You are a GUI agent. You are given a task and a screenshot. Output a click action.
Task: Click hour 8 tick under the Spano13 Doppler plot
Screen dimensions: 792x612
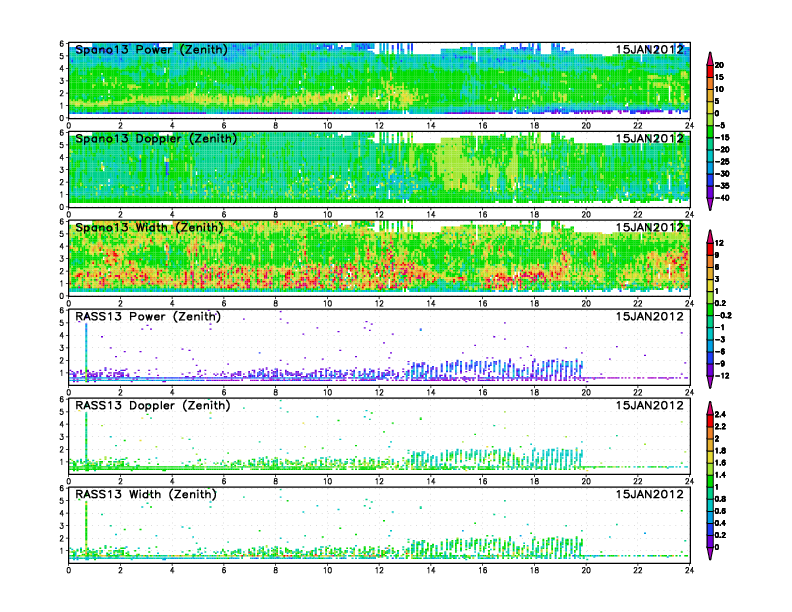[x=276, y=215]
